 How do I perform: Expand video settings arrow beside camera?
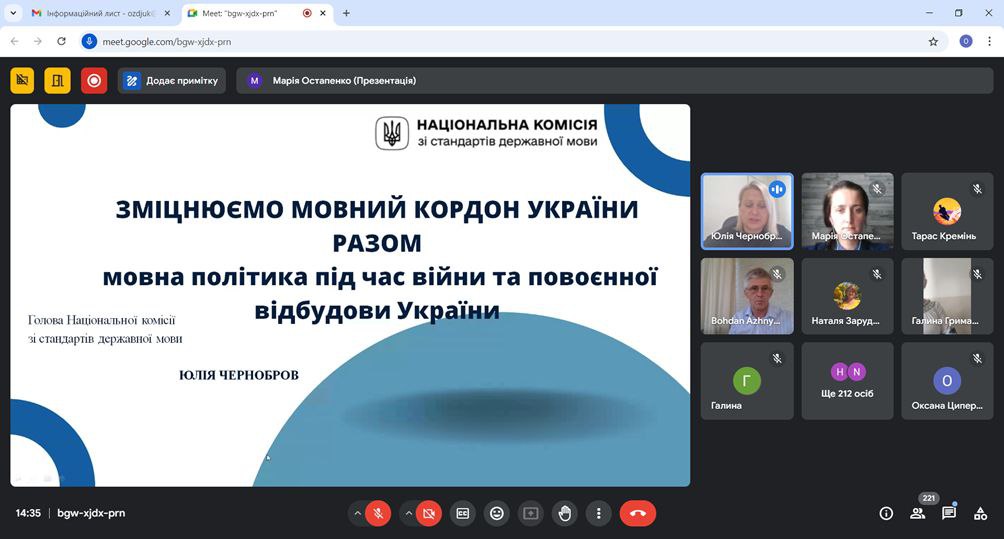click(x=408, y=513)
